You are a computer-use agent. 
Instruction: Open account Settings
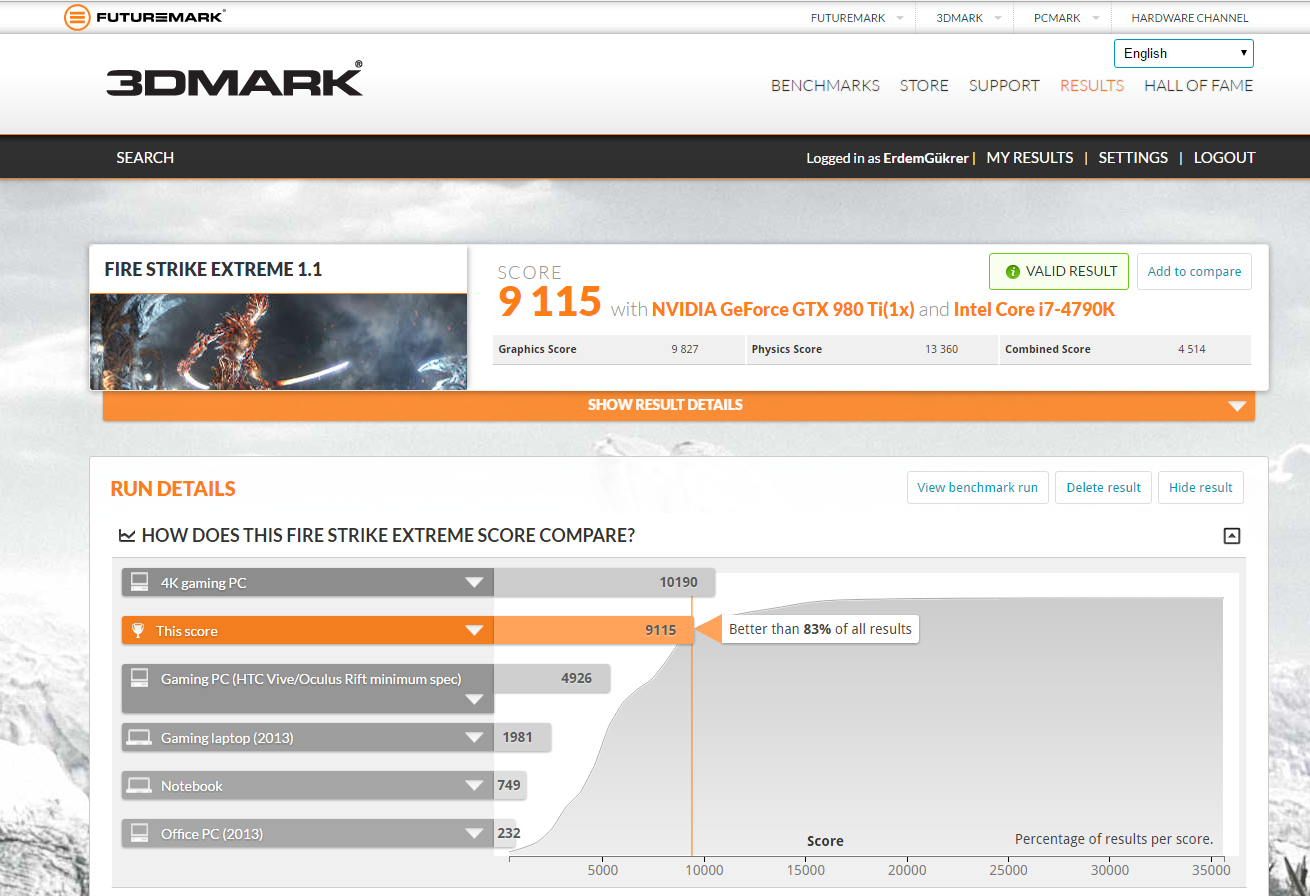[x=1133, y=158]
